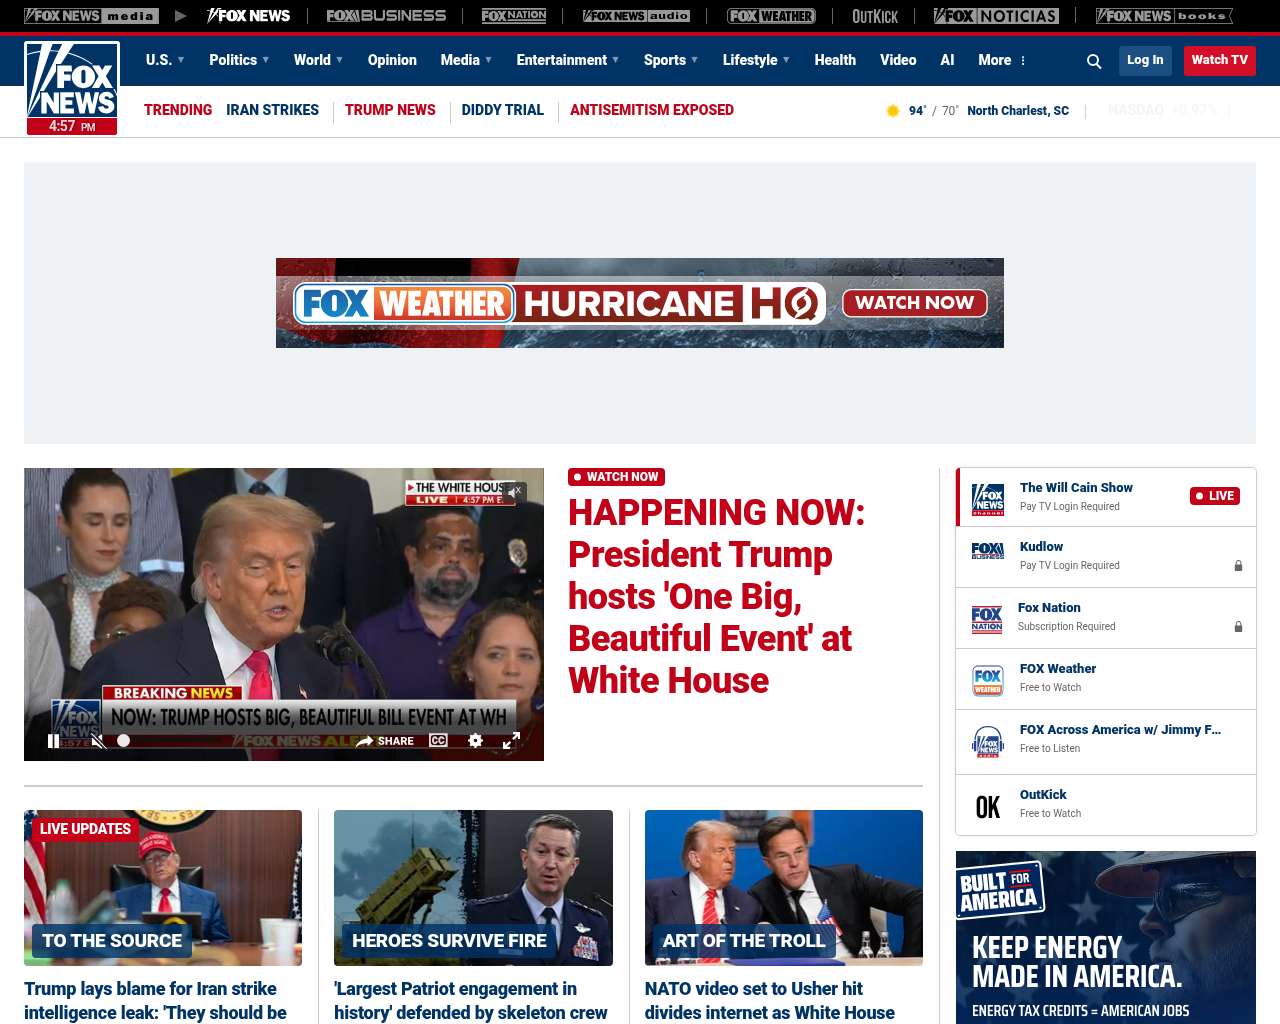Read 'Trump lays blame for Iran strike' article
The image size is (1280, 1024).
coord(157,1000)
